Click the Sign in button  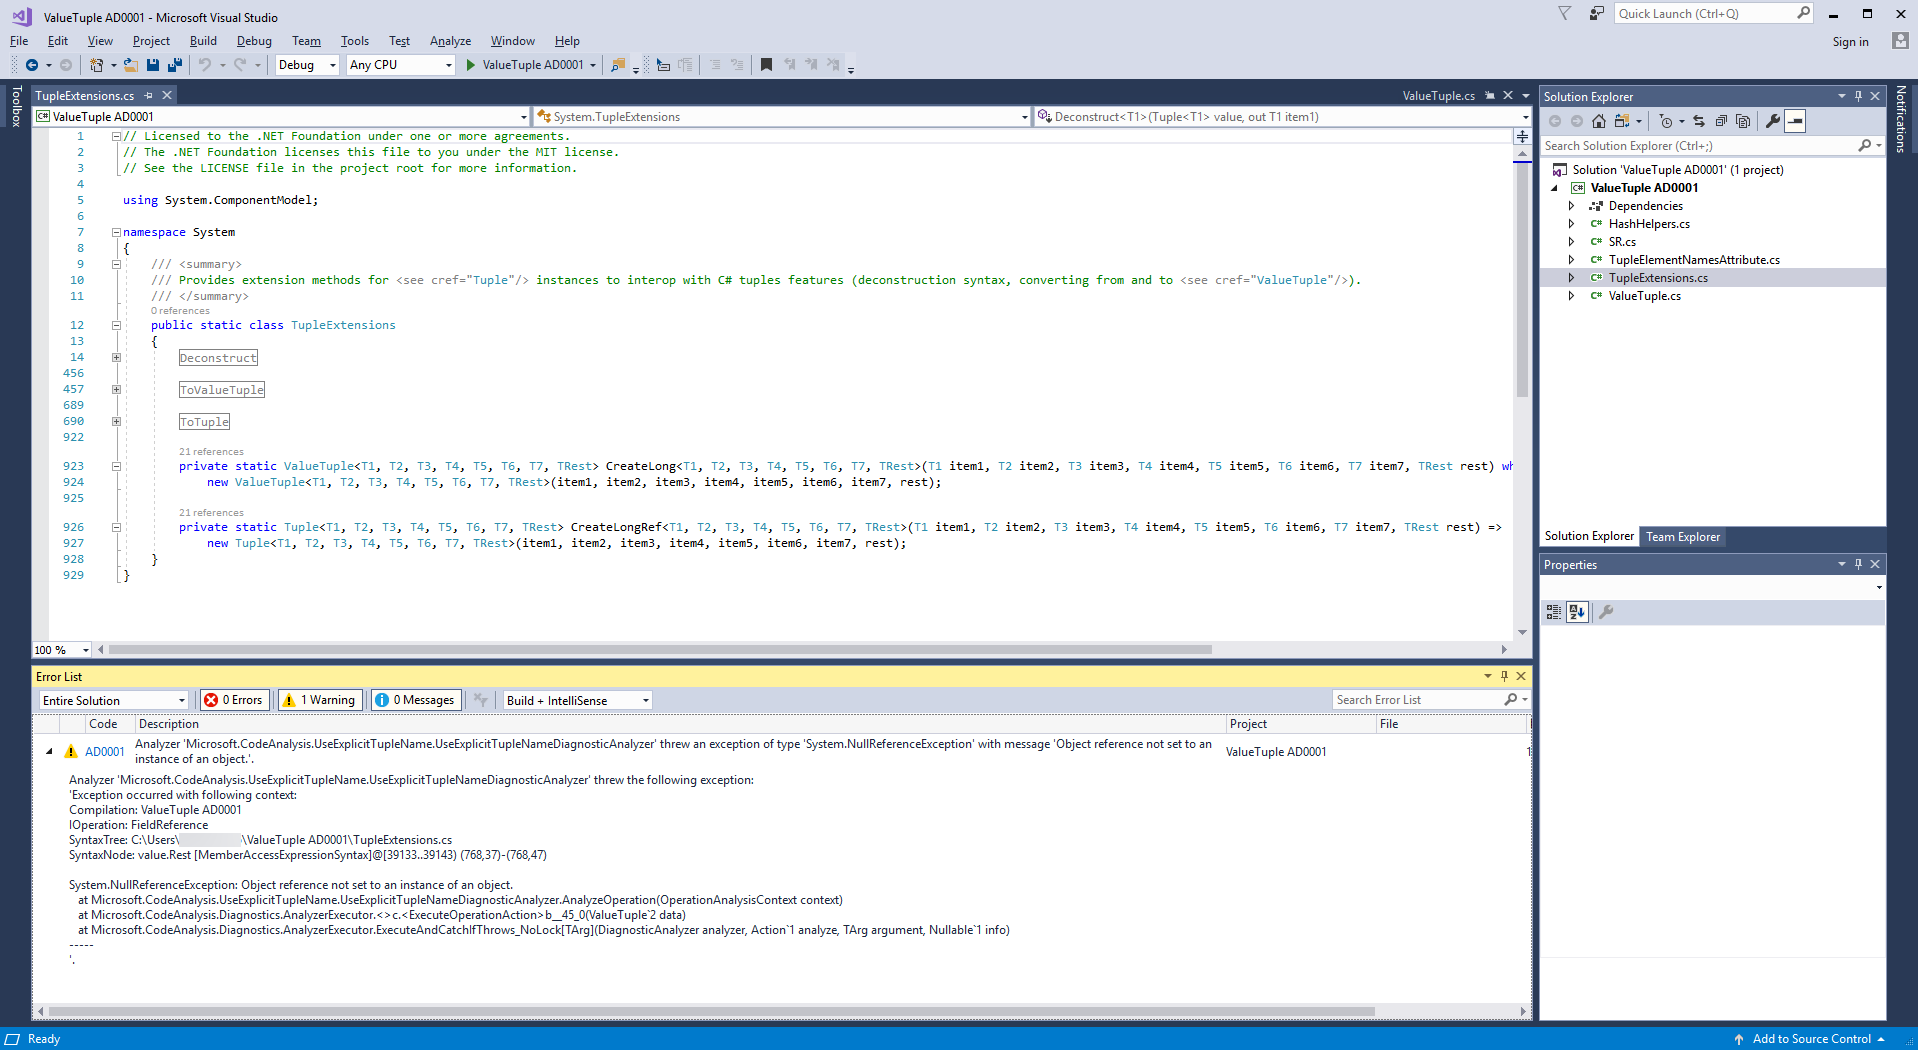tap(1849, 41)
